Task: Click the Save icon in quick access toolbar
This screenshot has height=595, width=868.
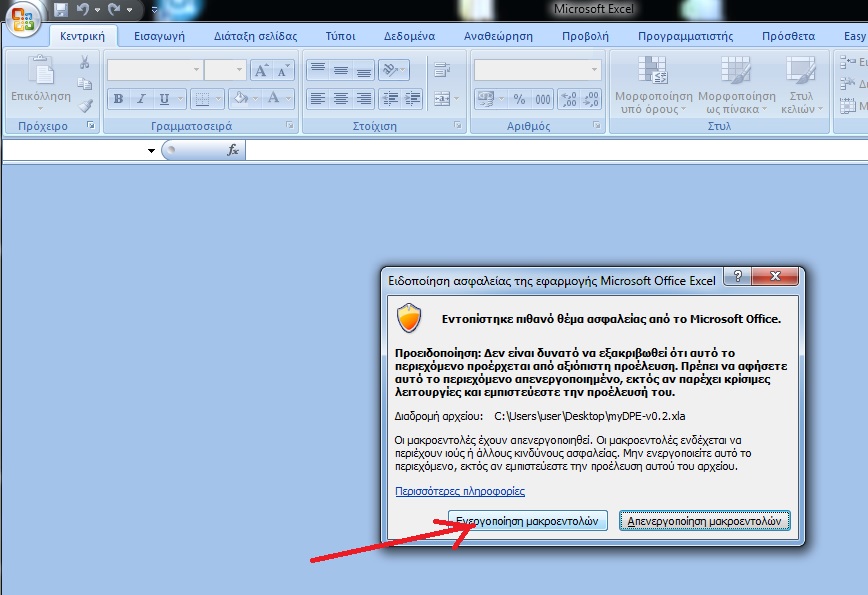Action: click(61, 10)
